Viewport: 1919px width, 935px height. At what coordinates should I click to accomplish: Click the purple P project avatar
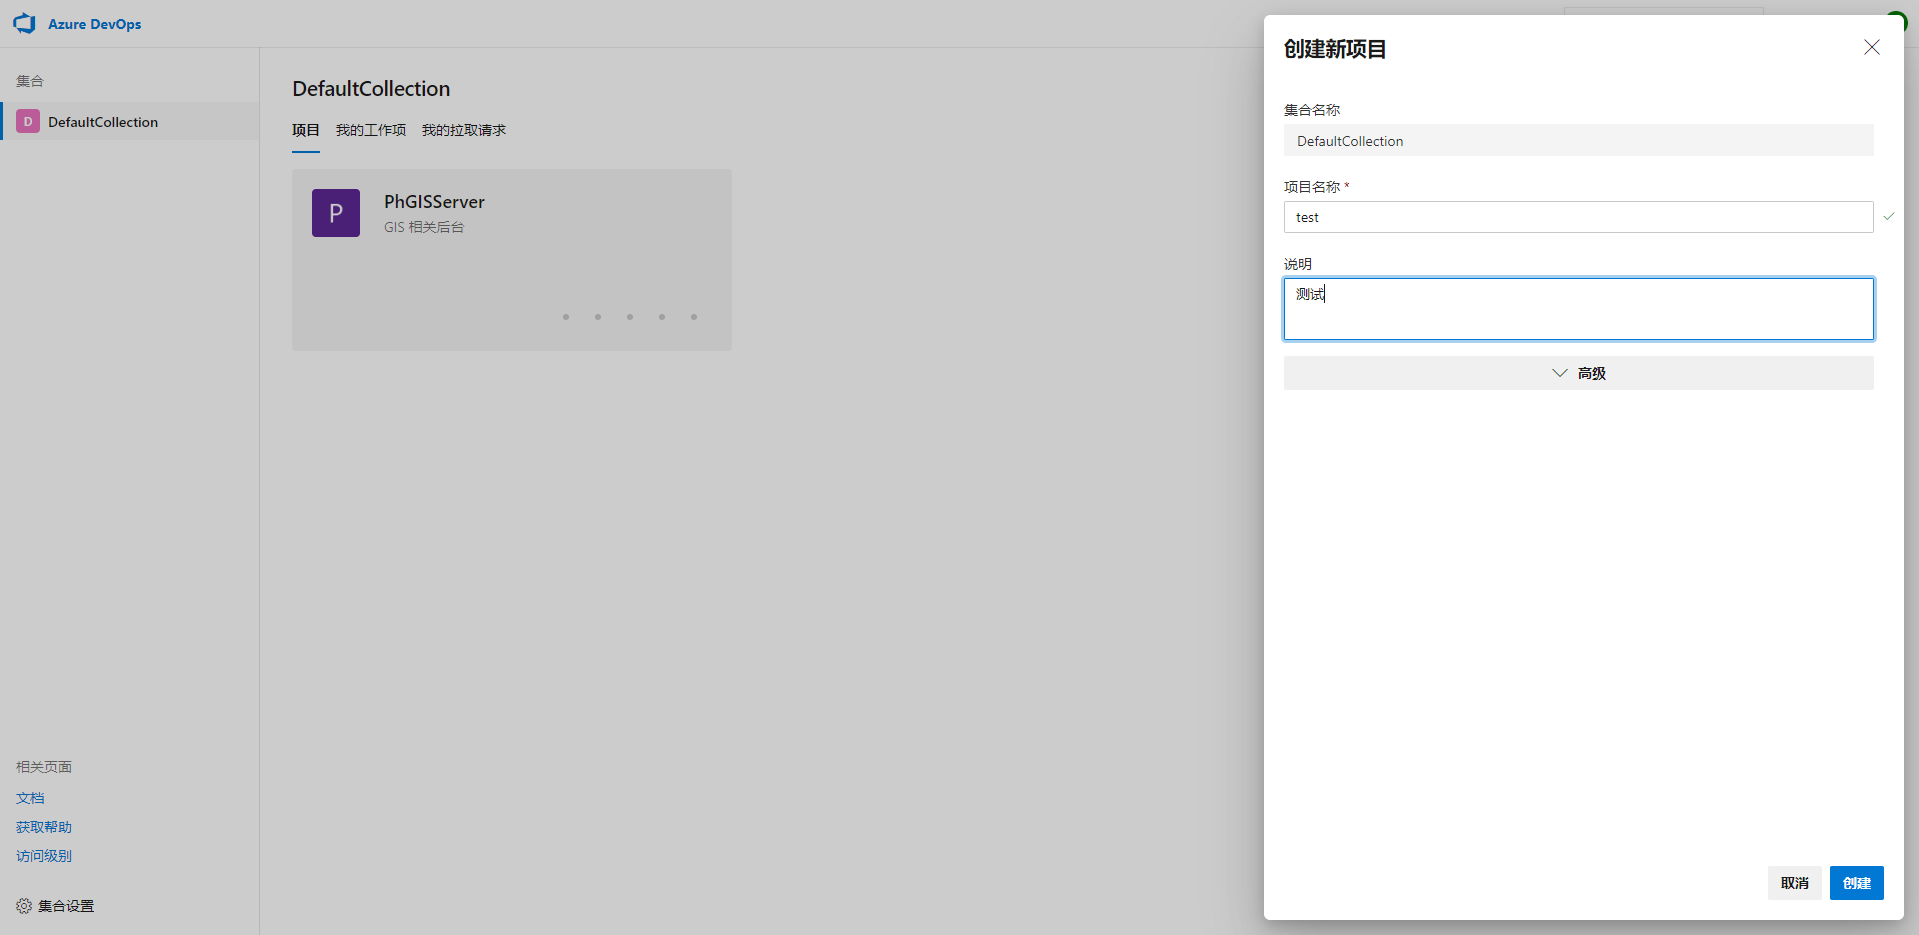coord(336,213)
